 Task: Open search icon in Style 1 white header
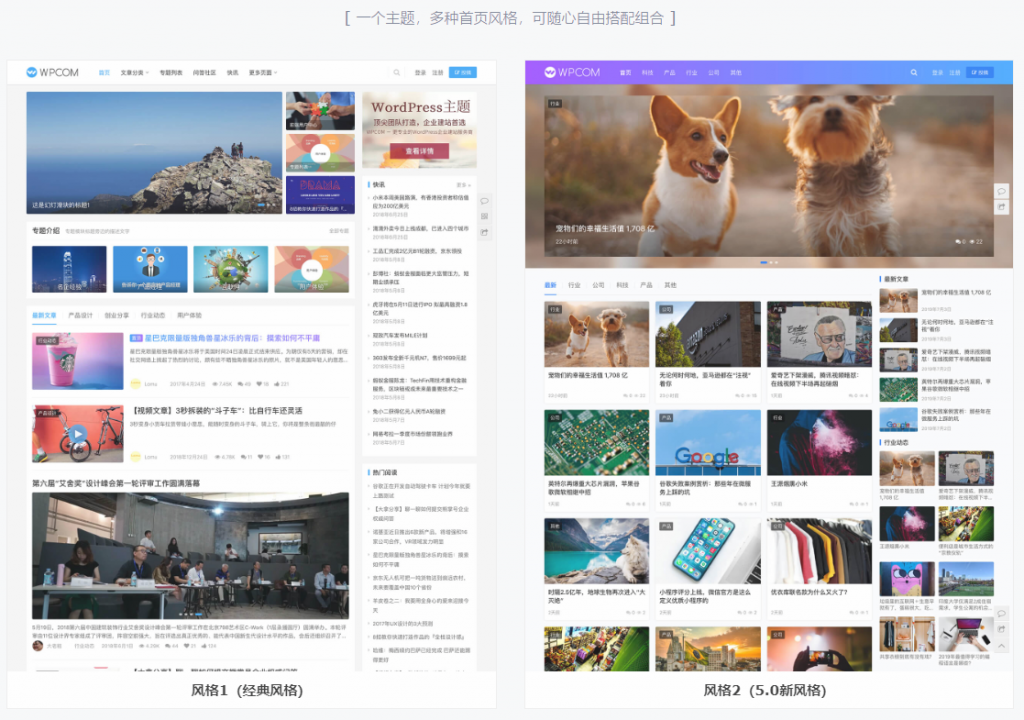[x=396, y=73]
